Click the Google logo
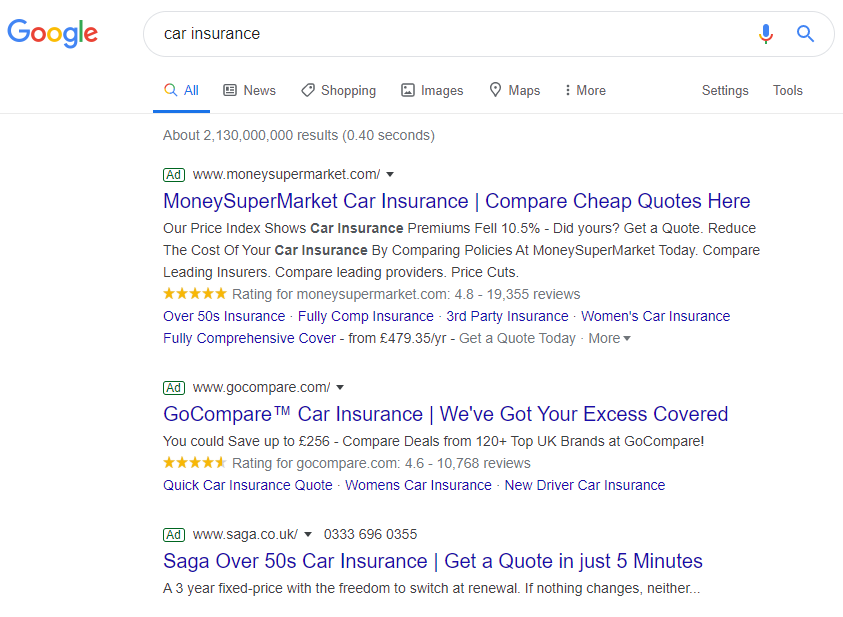 coord(52,33)
